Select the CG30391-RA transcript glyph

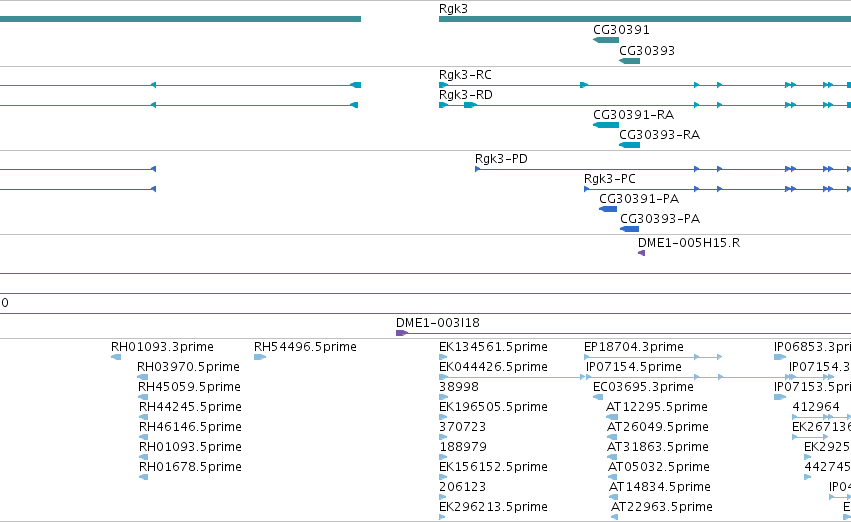[606, 125]
